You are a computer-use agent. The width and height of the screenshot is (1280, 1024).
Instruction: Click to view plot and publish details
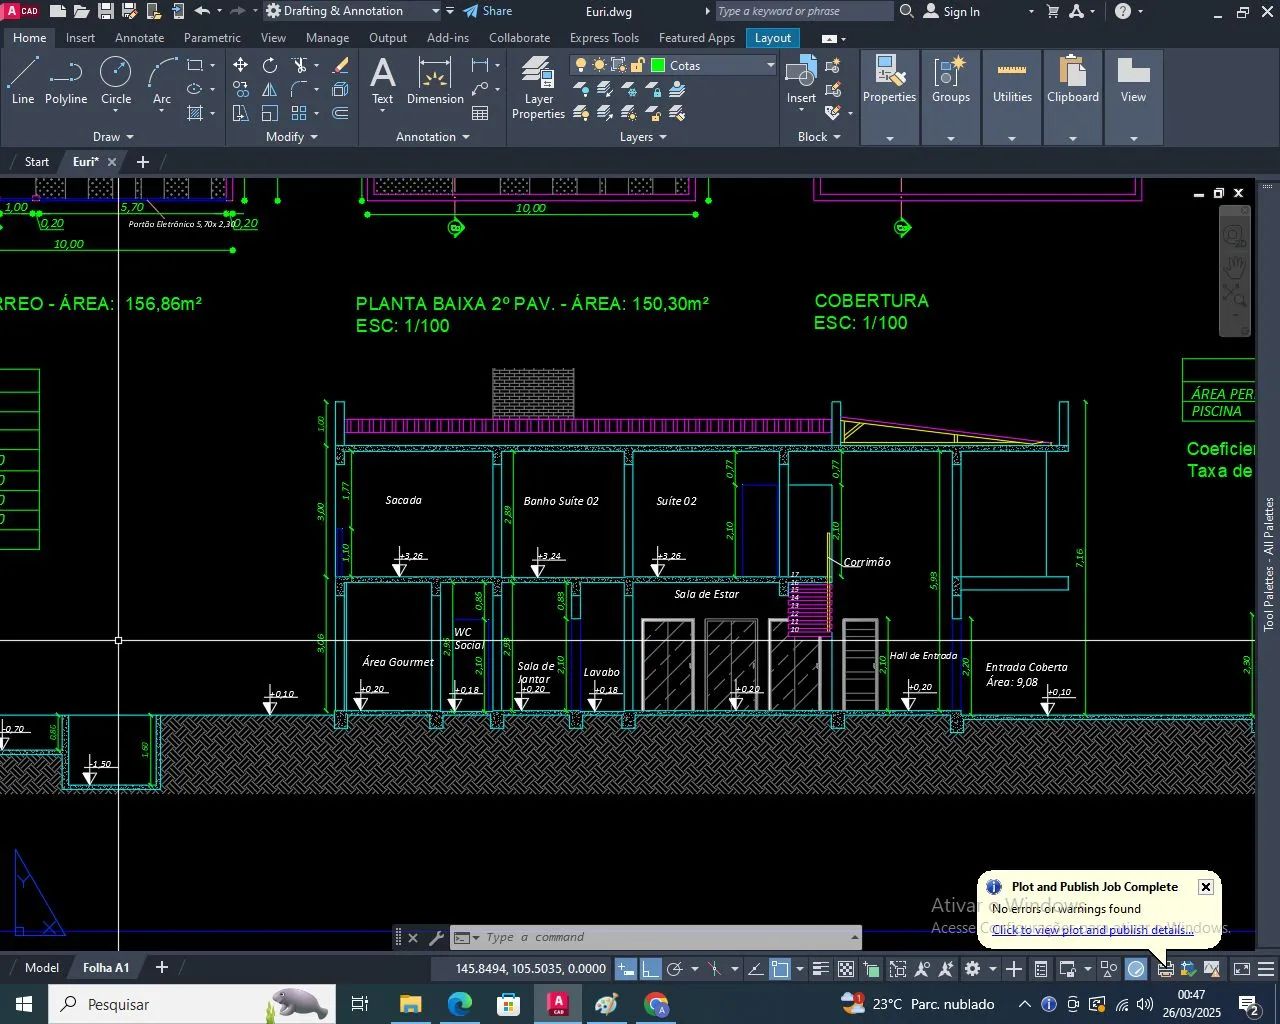point(1092,930)
